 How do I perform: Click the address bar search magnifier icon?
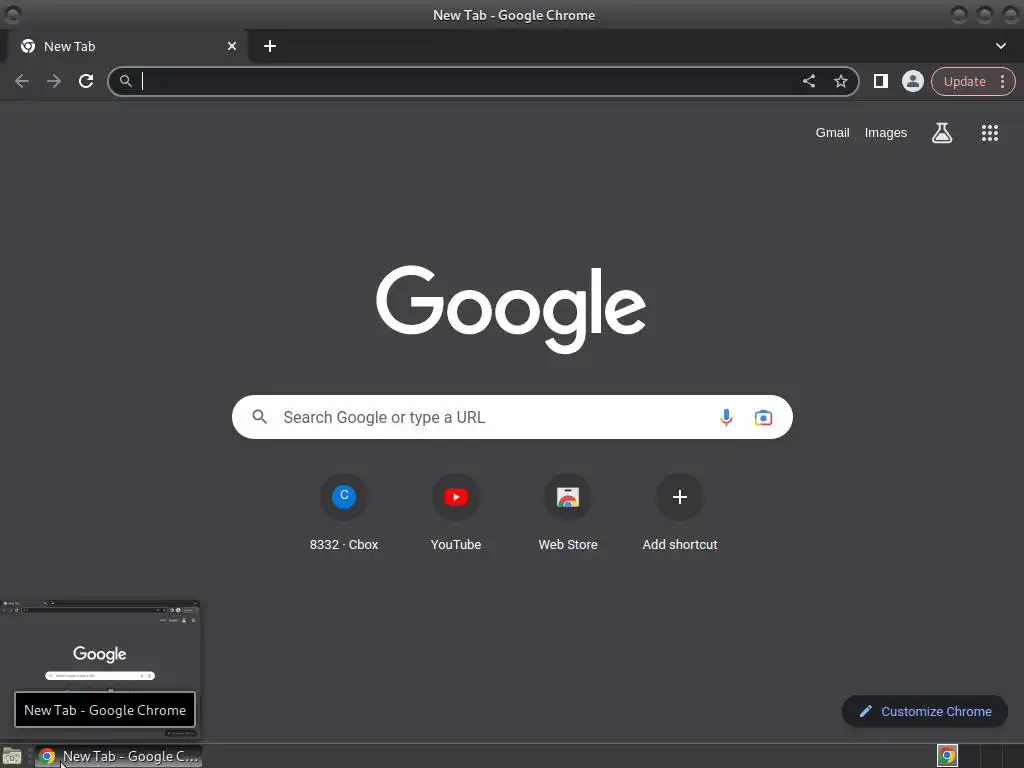[125, 81]
